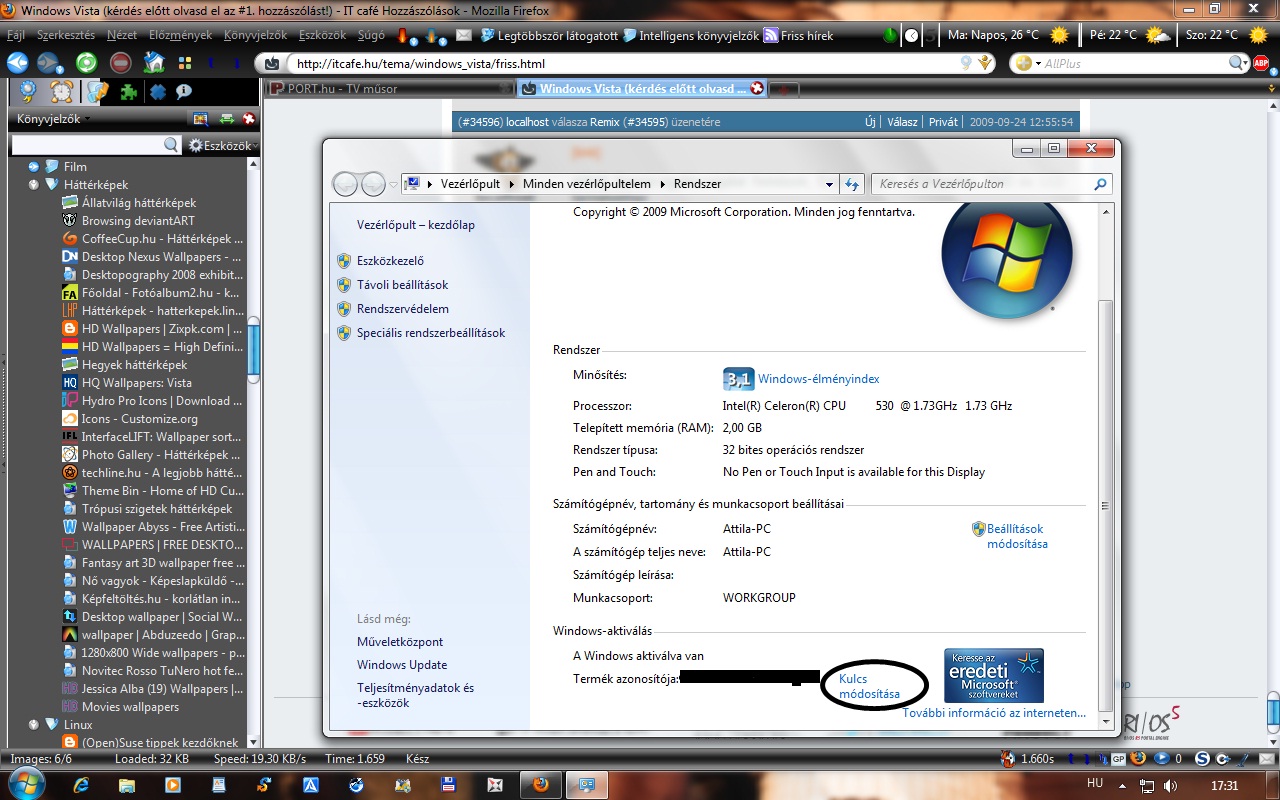This screenshot has width=1280, height=800.
Task: Open Legtöbbször látogatott bookmarks folder
Action: [547, 35]
